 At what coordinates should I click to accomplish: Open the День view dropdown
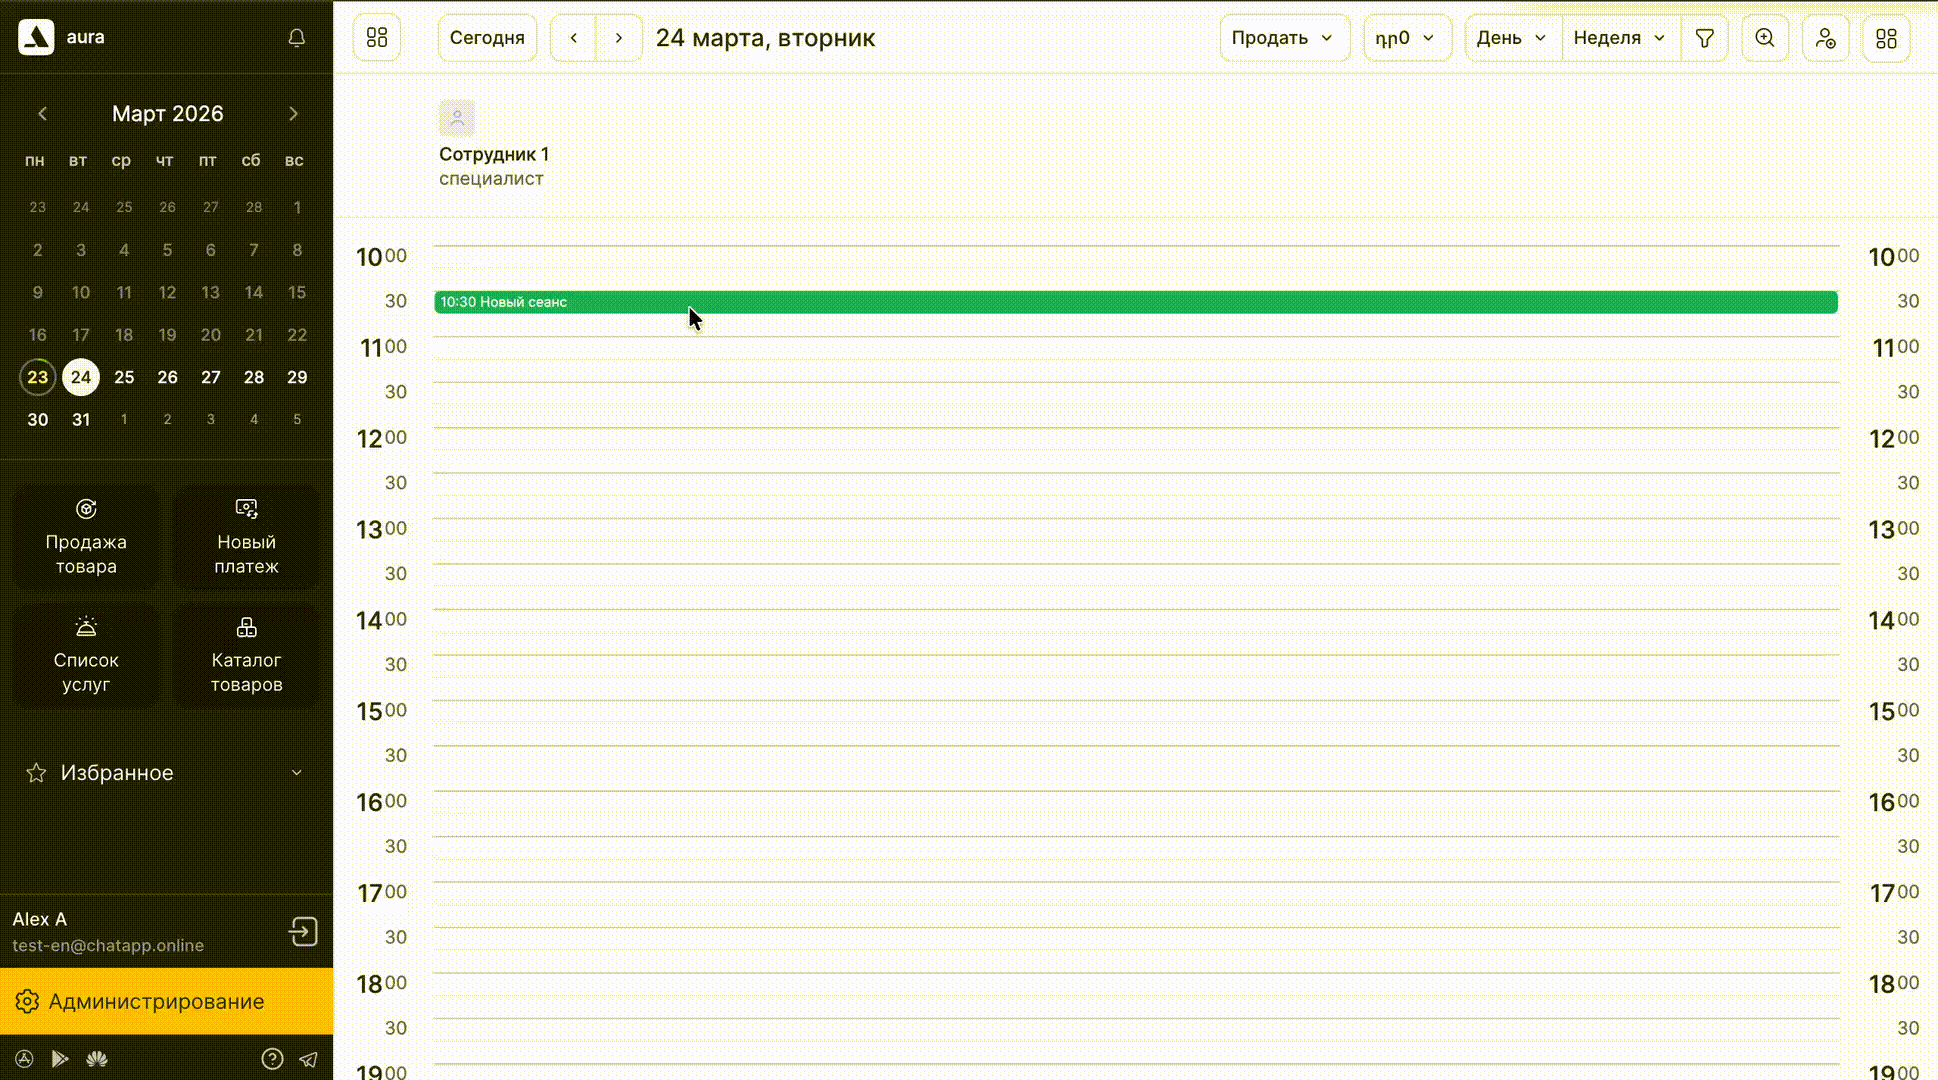tap(1512, 38)
